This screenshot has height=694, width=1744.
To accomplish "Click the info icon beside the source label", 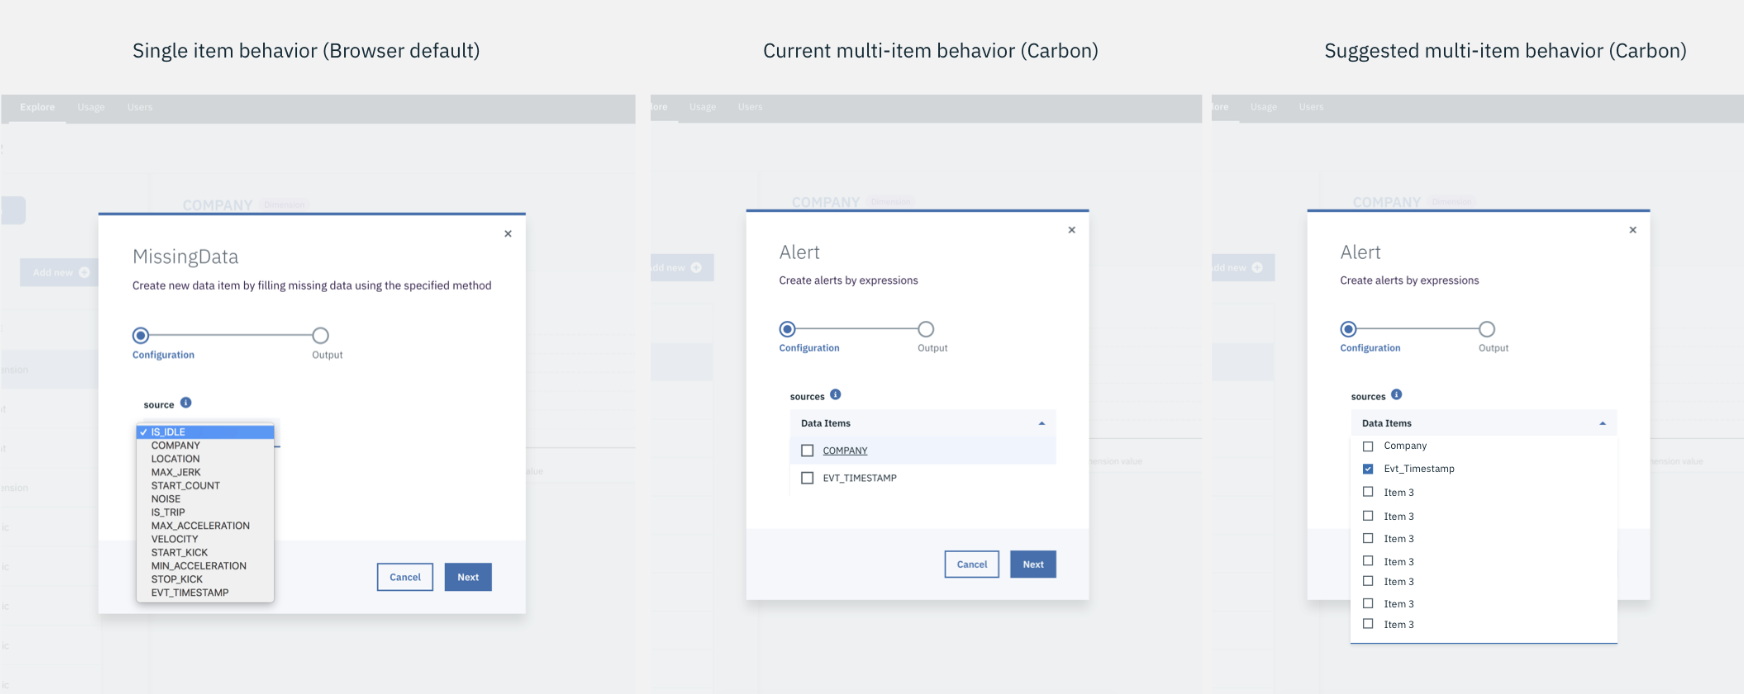I will [186, 404].
